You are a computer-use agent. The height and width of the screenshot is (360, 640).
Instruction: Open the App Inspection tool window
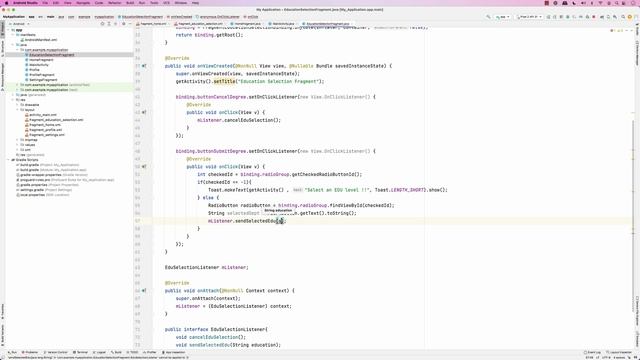pyautogui.click(x=173, y=352)
